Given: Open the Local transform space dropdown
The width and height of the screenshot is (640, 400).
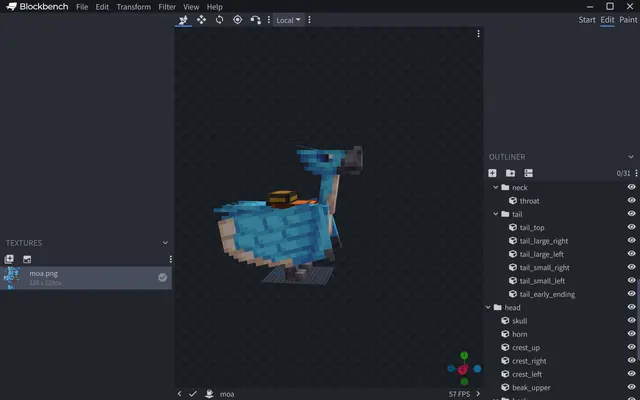Looking at the screenshot, I should 288,20.
